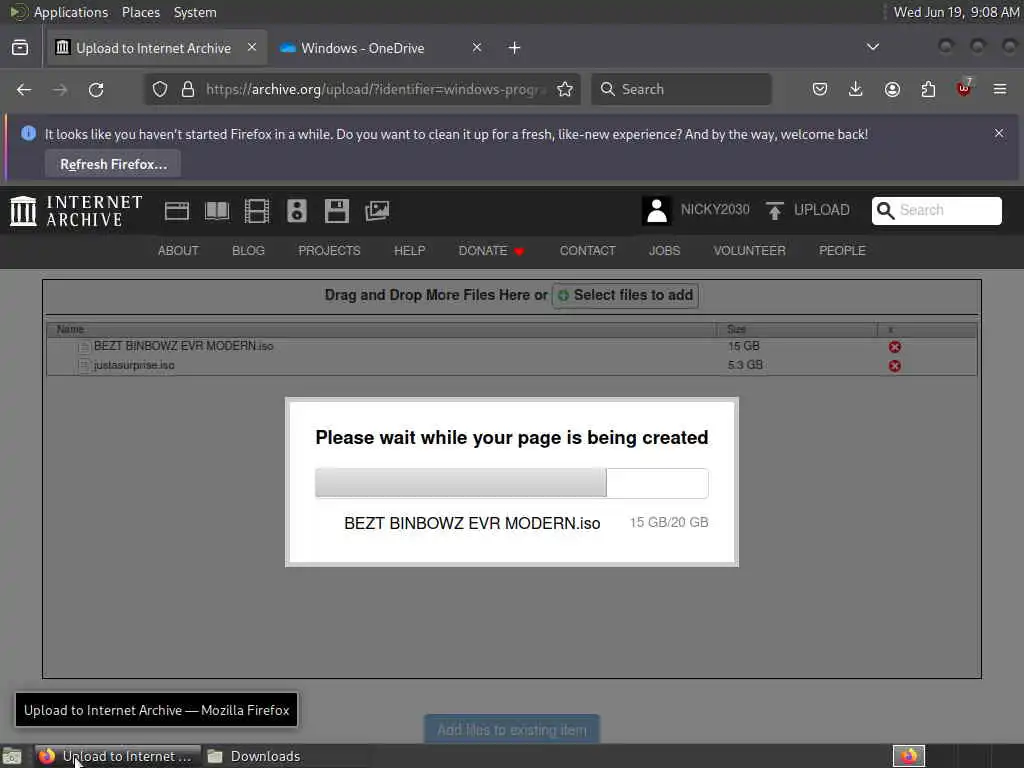Click the show desktop taskbar icon

point(12,756)
